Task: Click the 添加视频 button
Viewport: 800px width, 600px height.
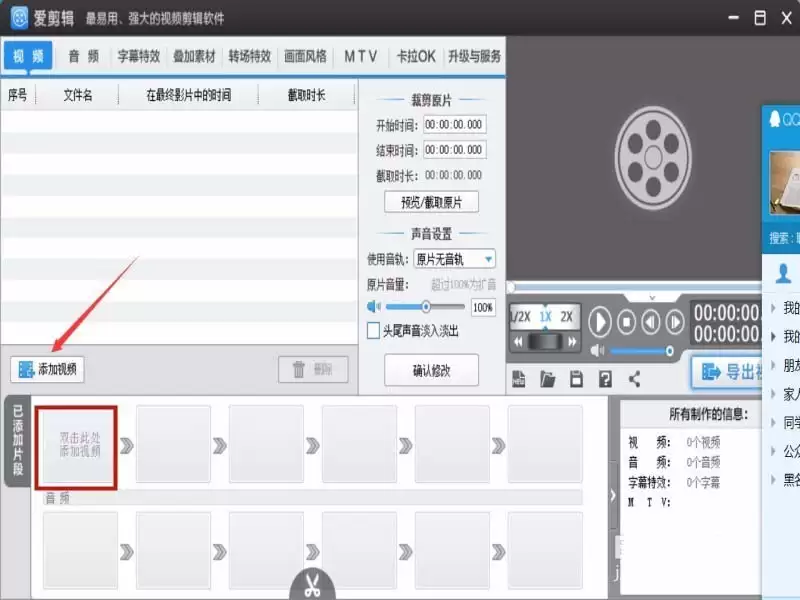Action: pos(47,369)
